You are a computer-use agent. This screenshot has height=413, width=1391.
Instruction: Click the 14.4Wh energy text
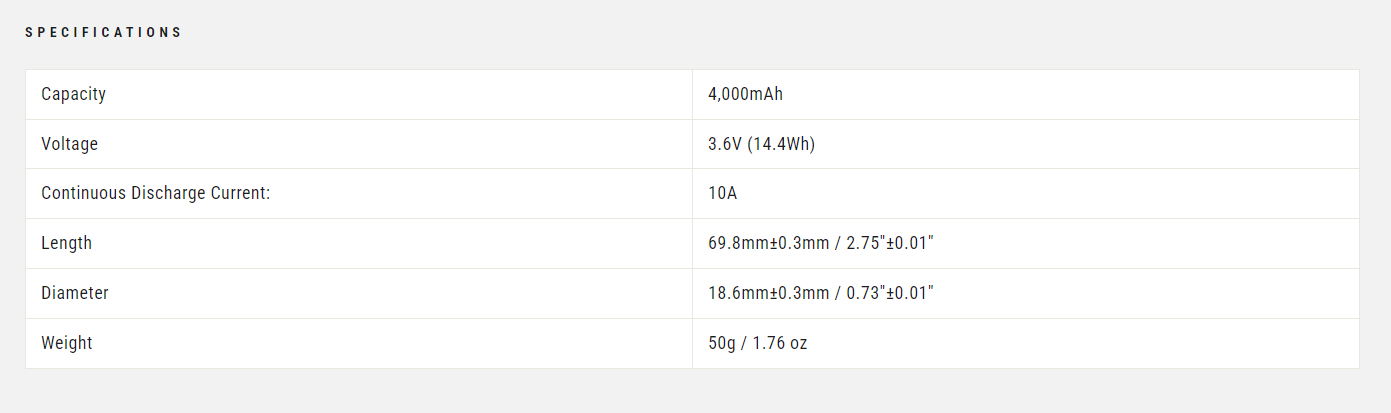point(781,144)
